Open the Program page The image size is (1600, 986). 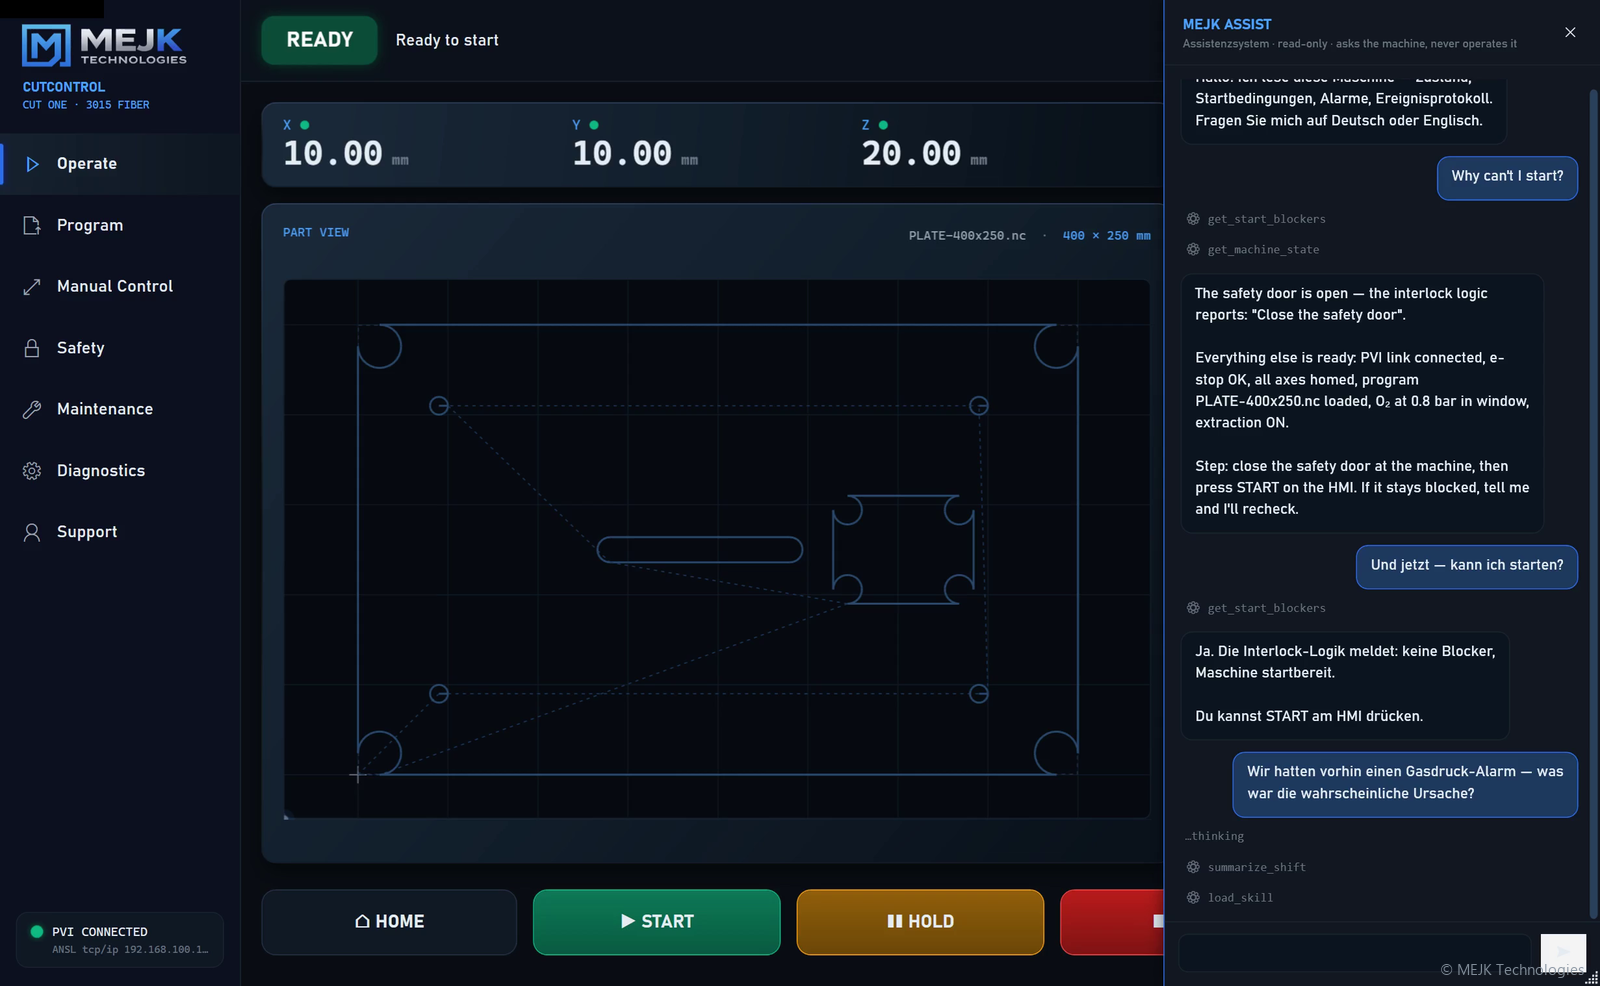click(x=120, y=225)
